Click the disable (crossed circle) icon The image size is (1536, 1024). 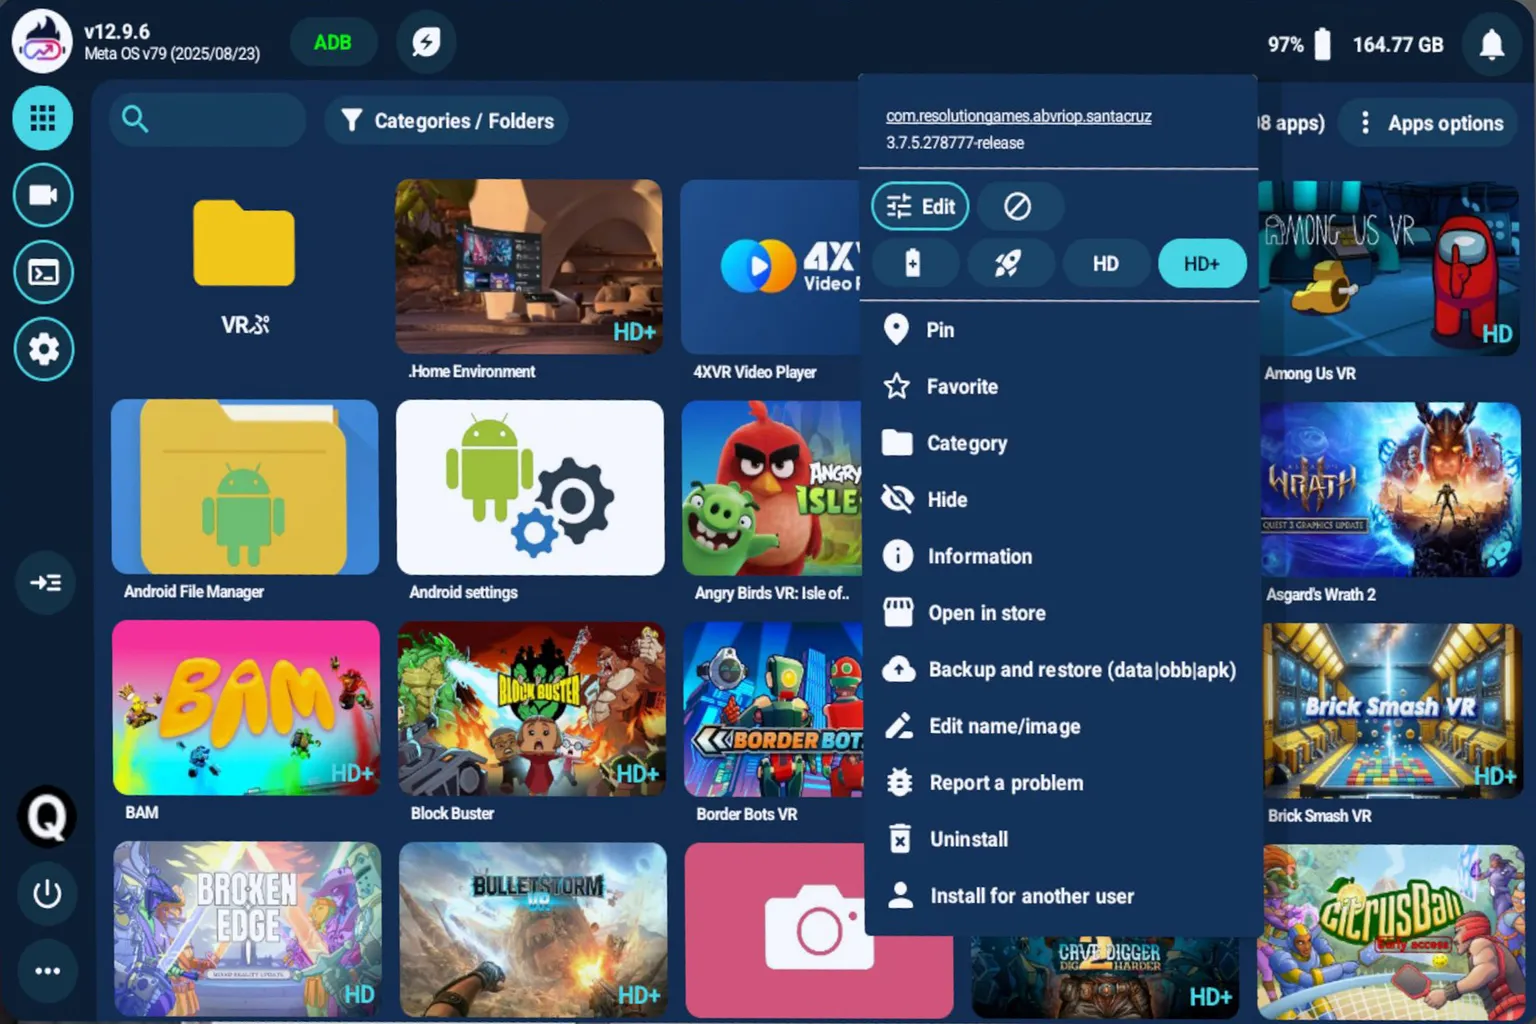[x=1017, y=207]
